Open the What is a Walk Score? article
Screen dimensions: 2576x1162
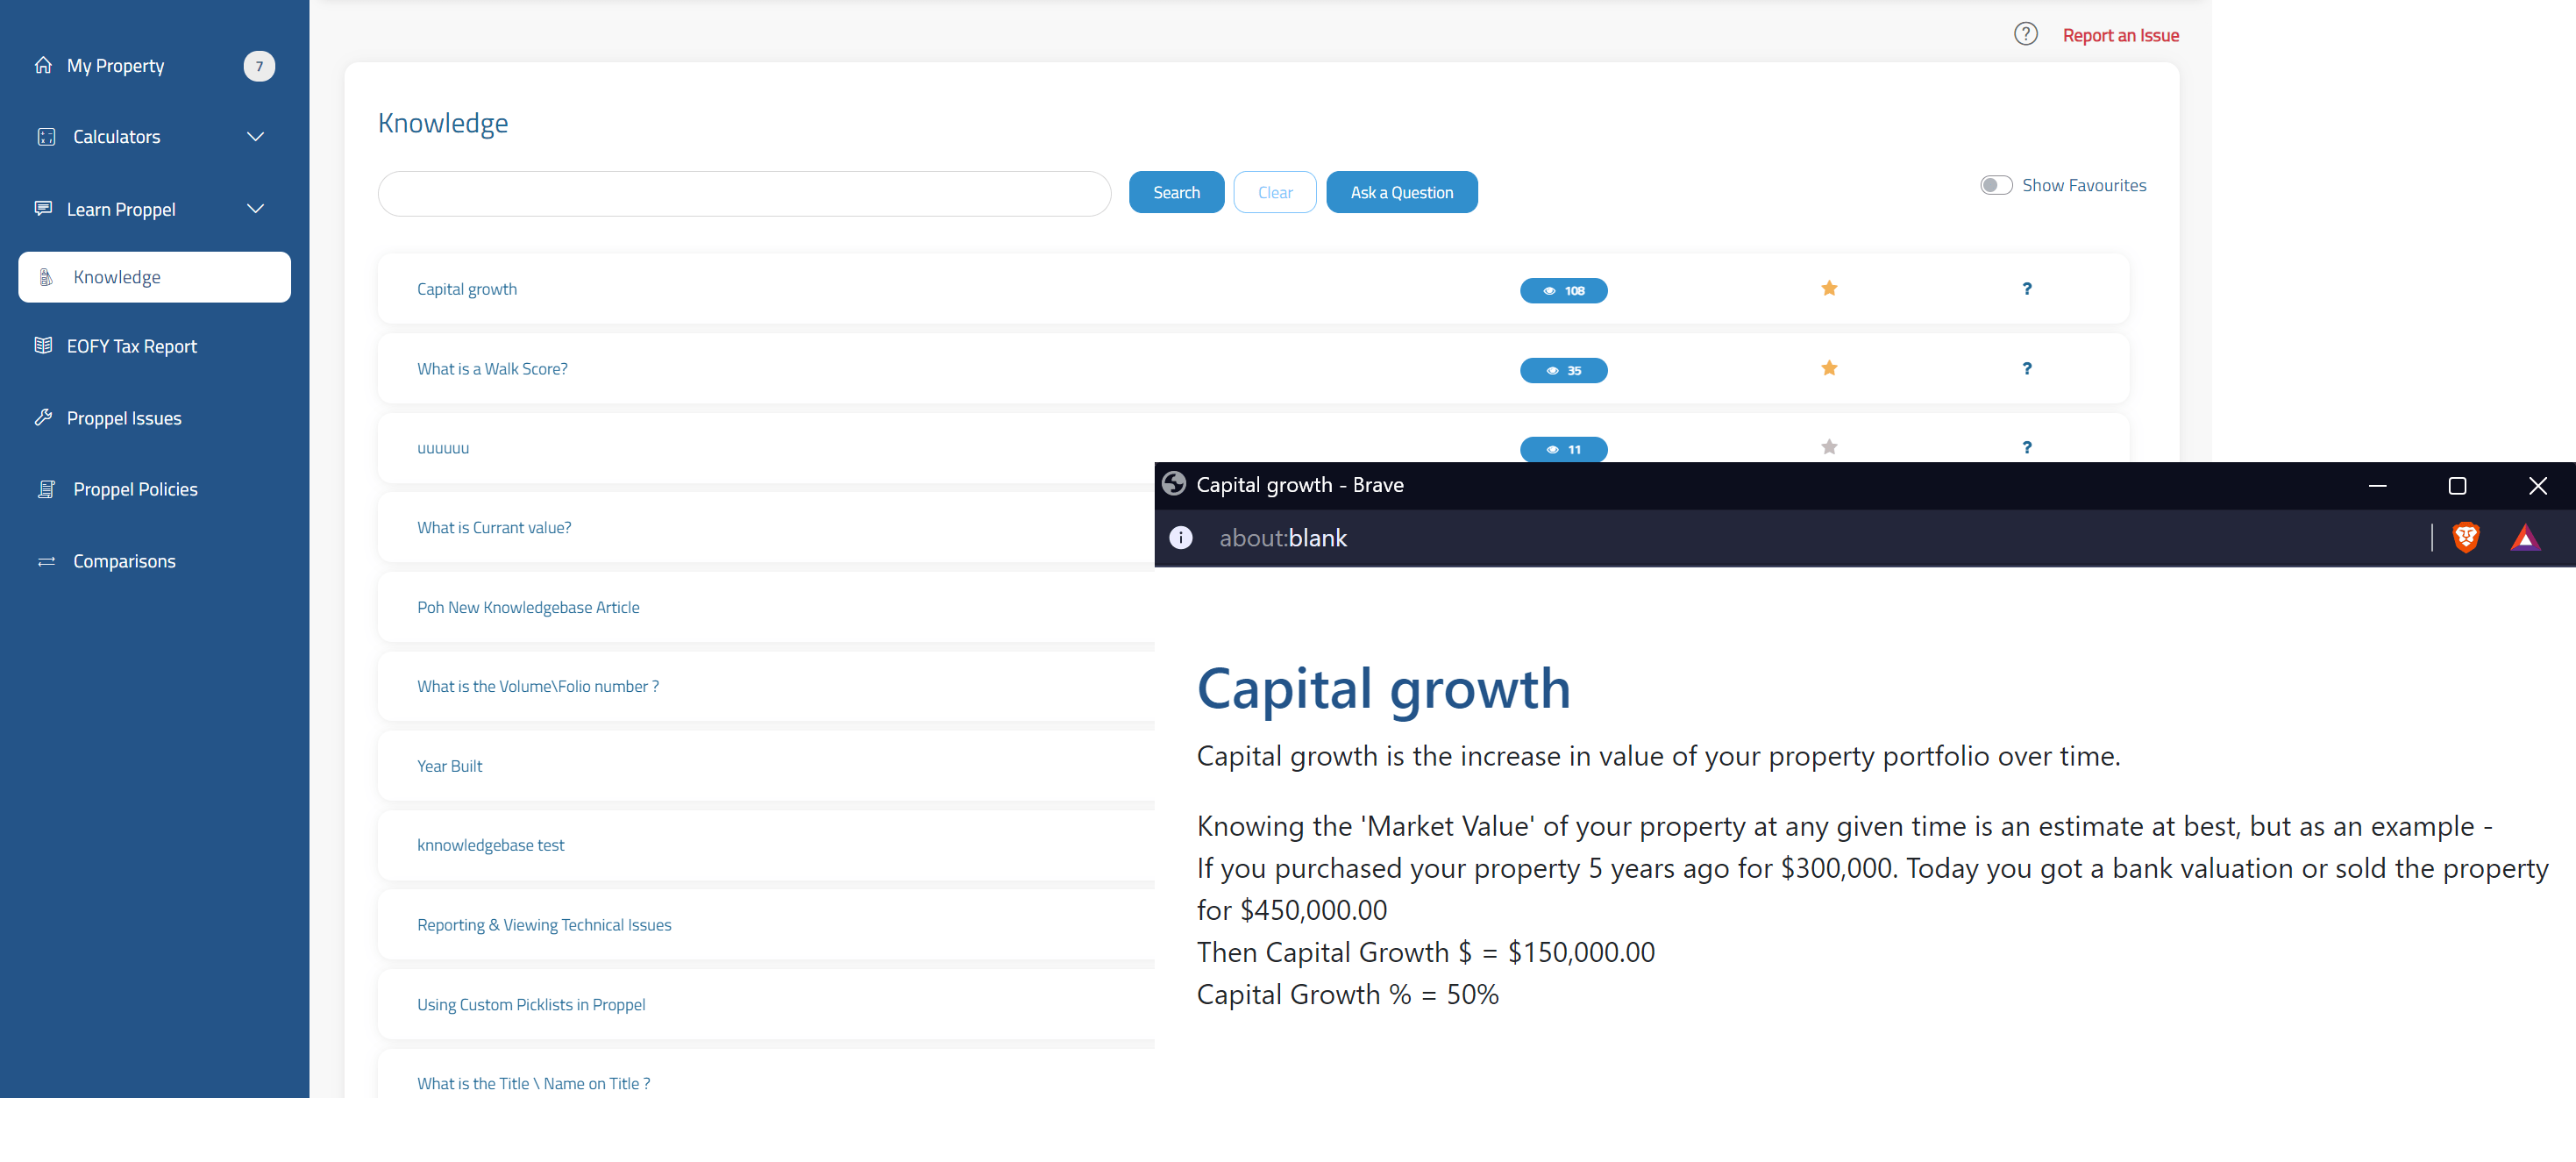point(492,369)
